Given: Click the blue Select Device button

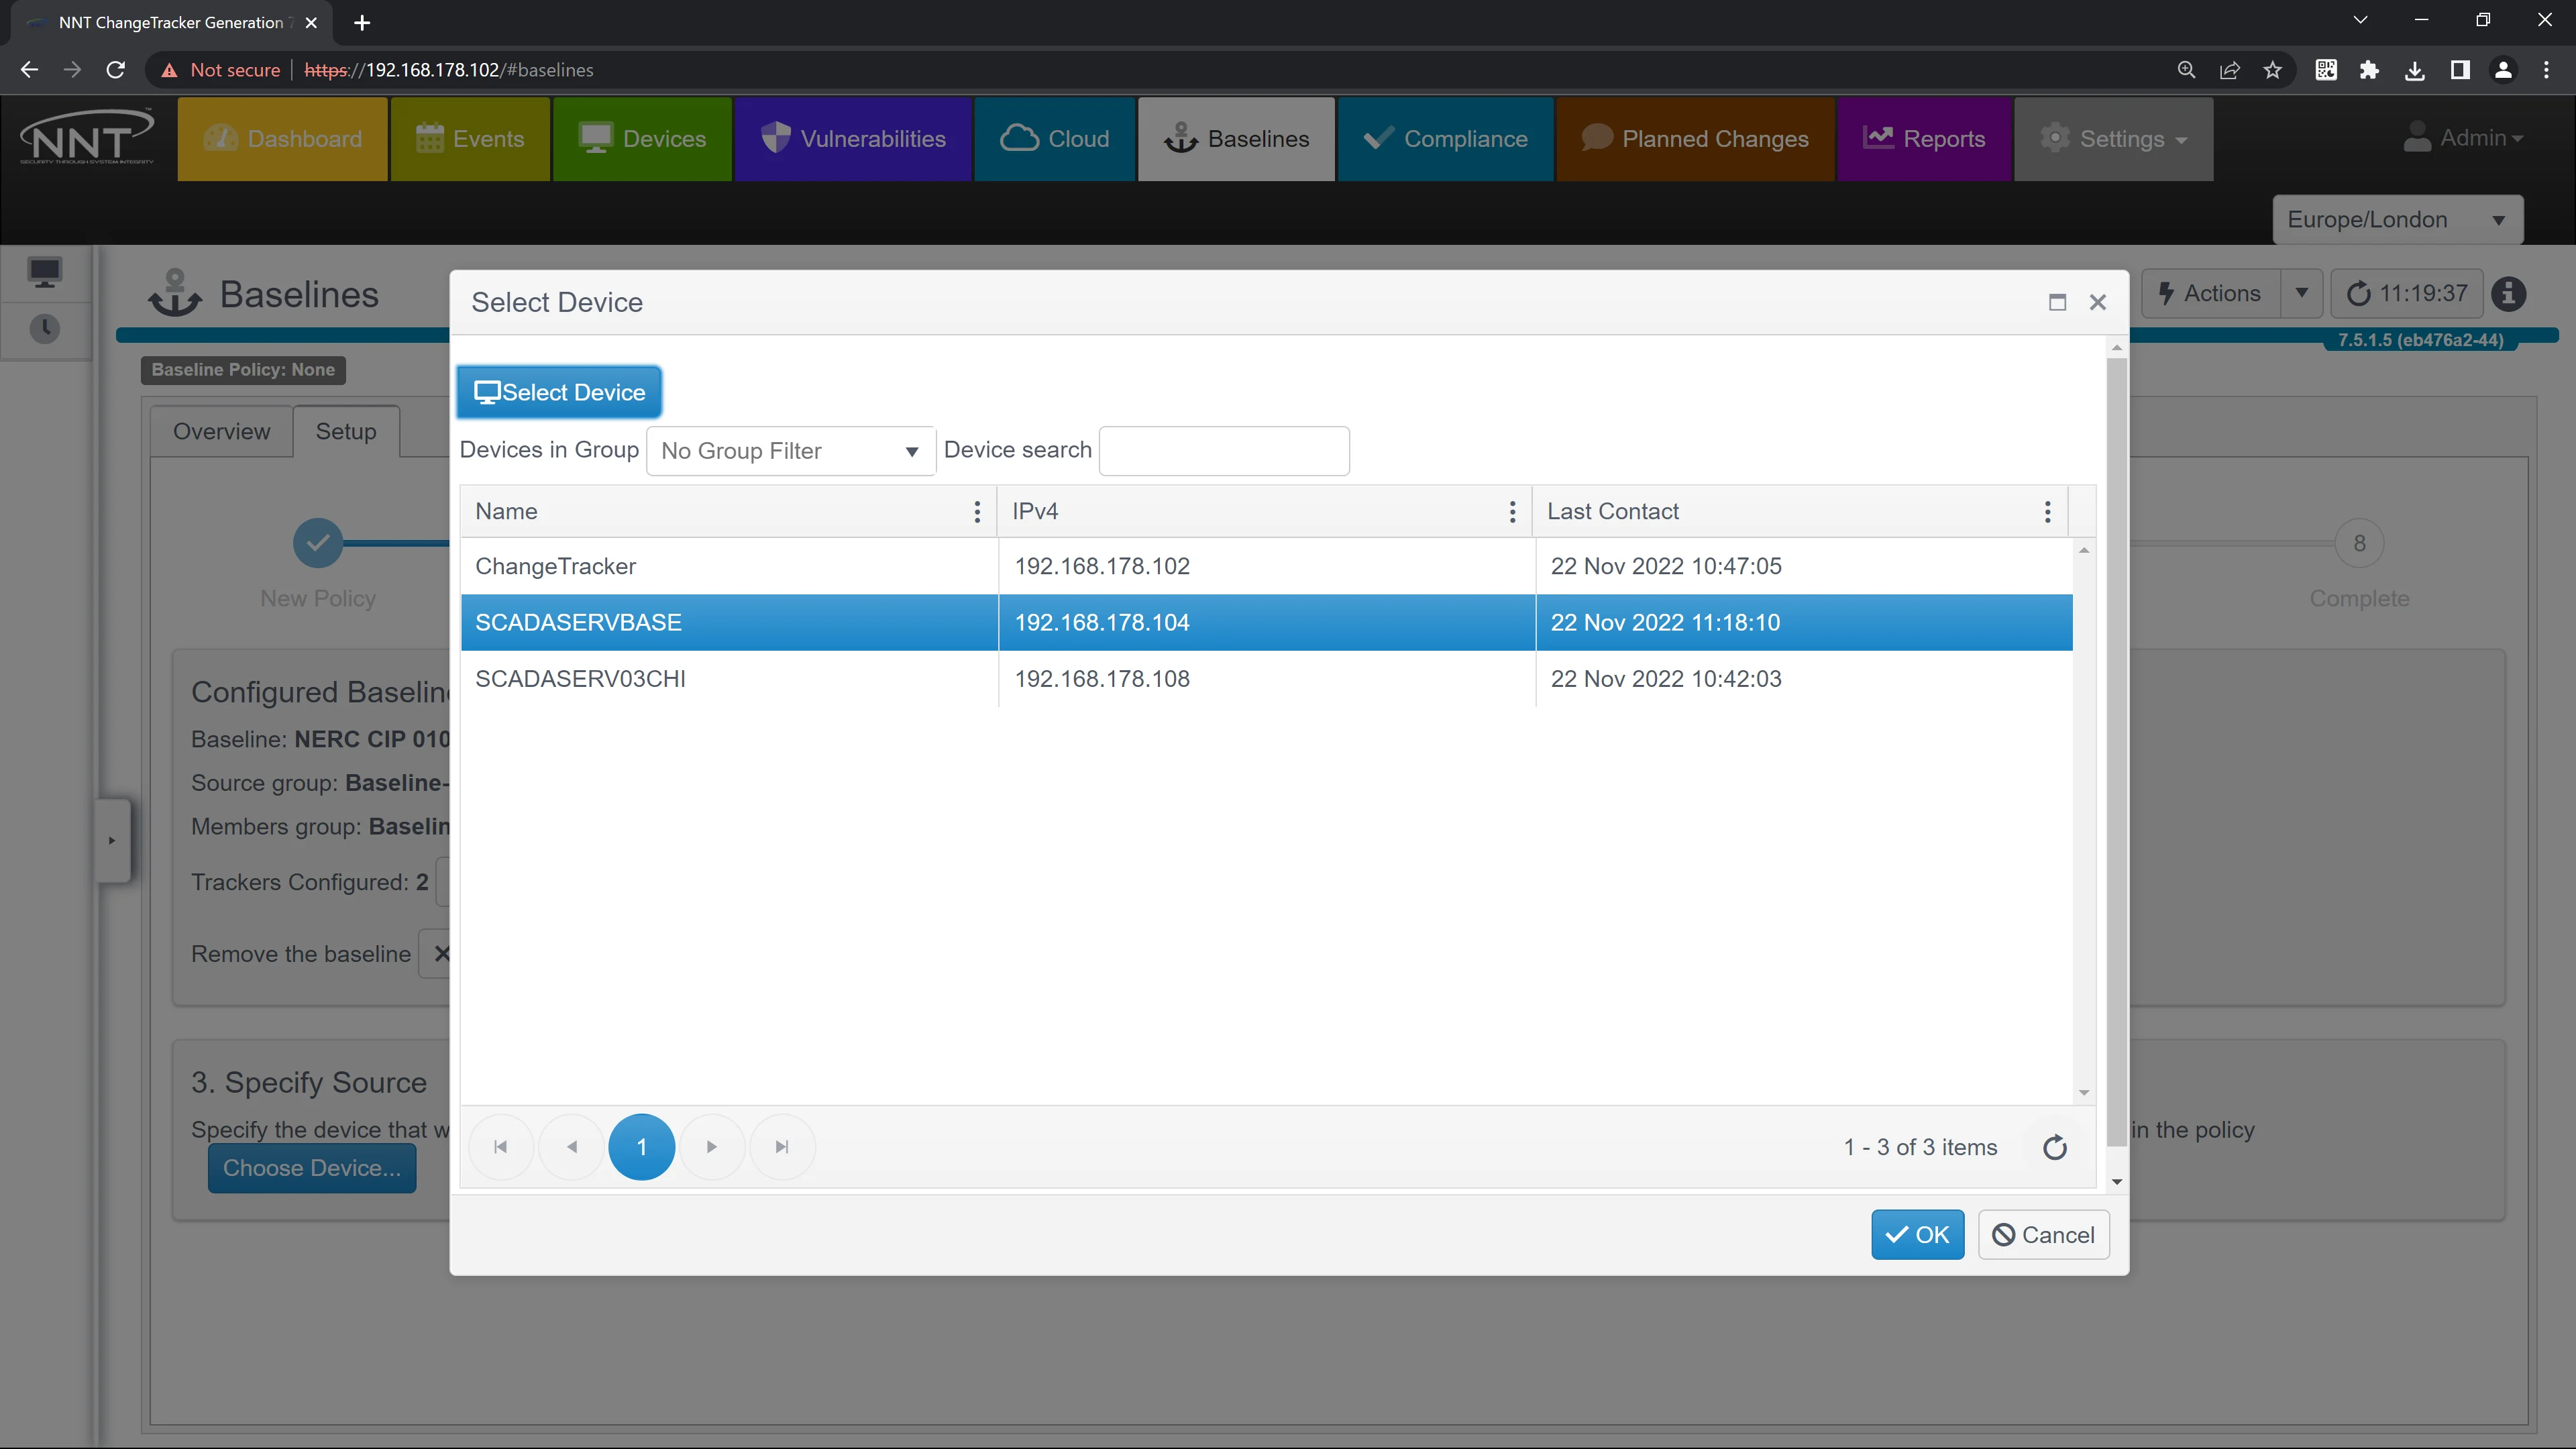Looking at the screenshot, I should (x=559, y=392).
